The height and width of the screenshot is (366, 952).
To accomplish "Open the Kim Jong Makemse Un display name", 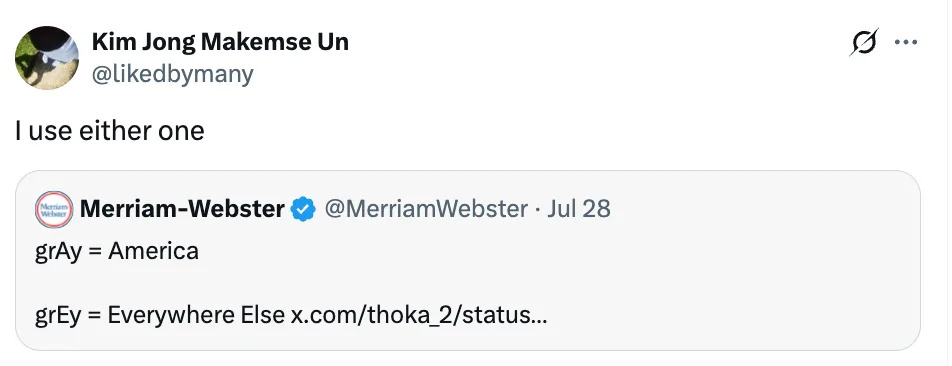I will [x=220, y=42].
